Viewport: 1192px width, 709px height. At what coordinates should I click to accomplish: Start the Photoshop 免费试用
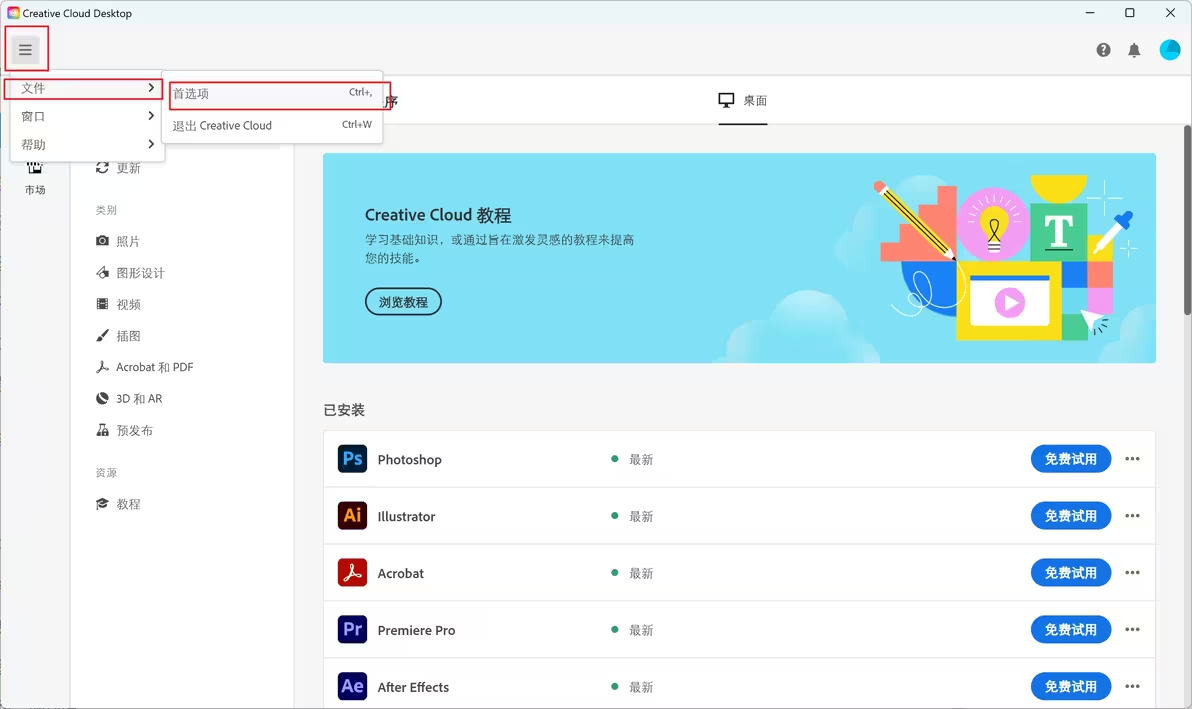1070,458
